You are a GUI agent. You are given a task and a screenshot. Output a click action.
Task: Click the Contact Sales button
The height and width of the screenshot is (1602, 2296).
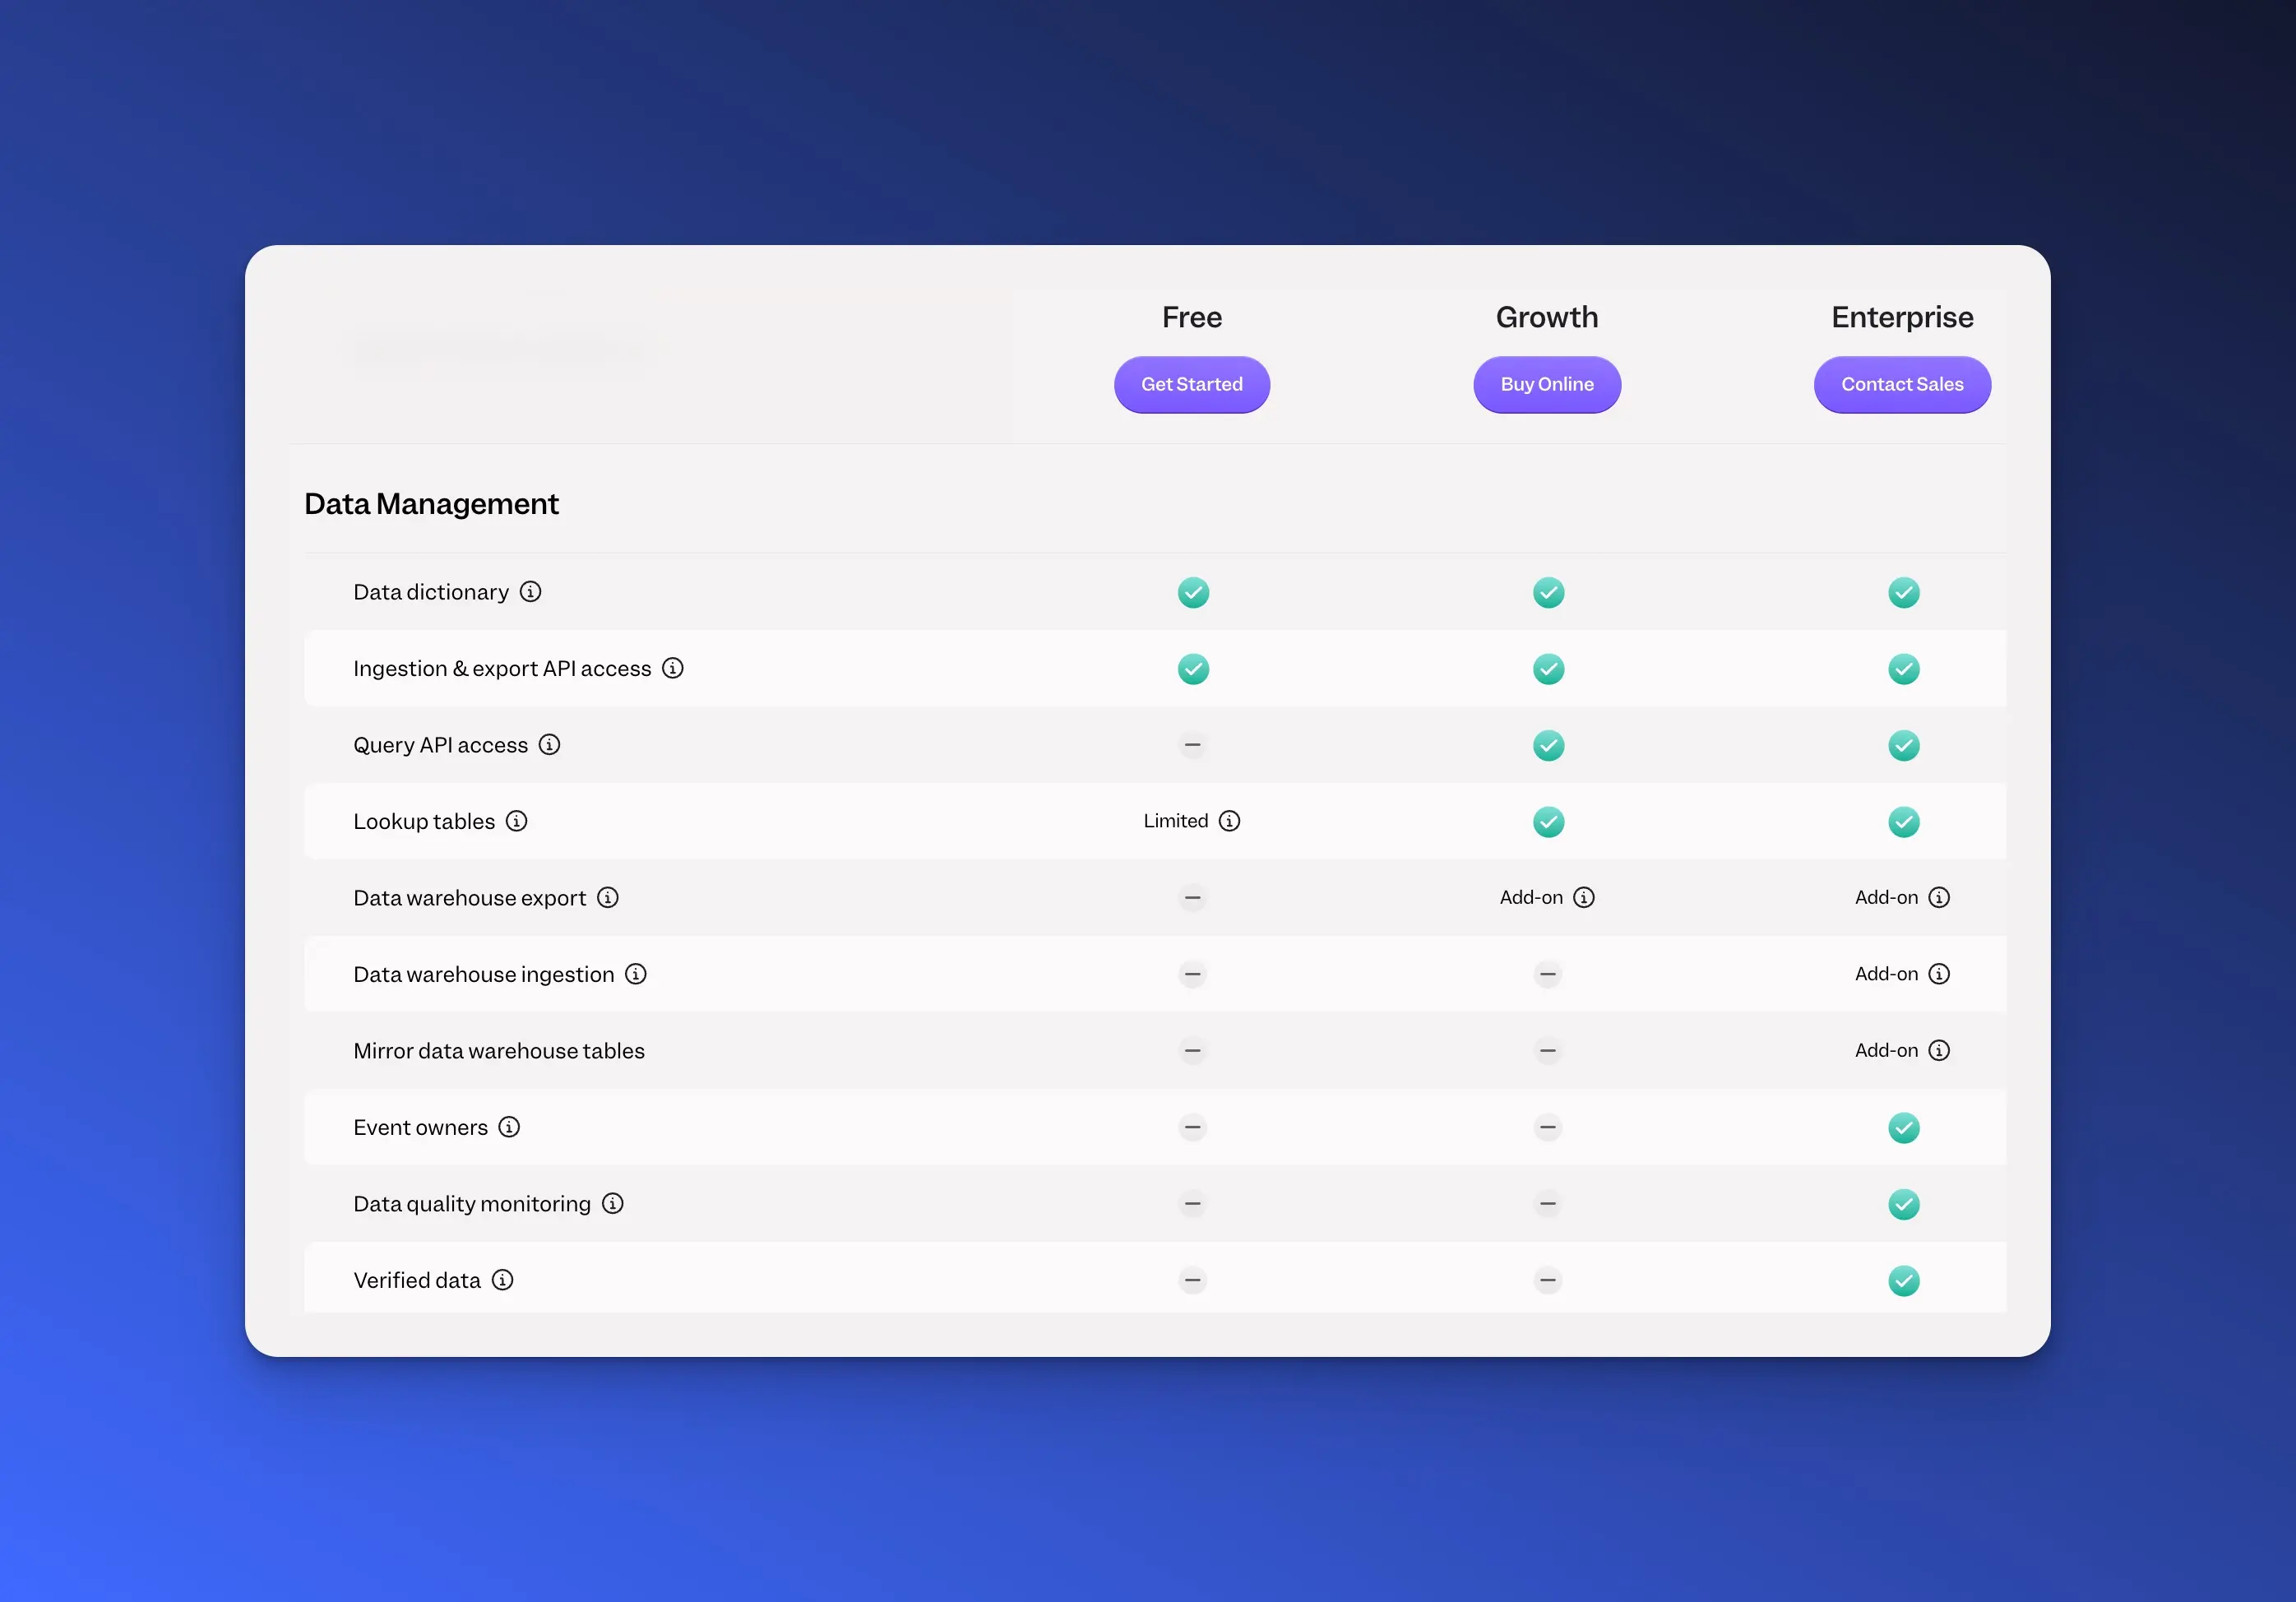coord(1901,384)
